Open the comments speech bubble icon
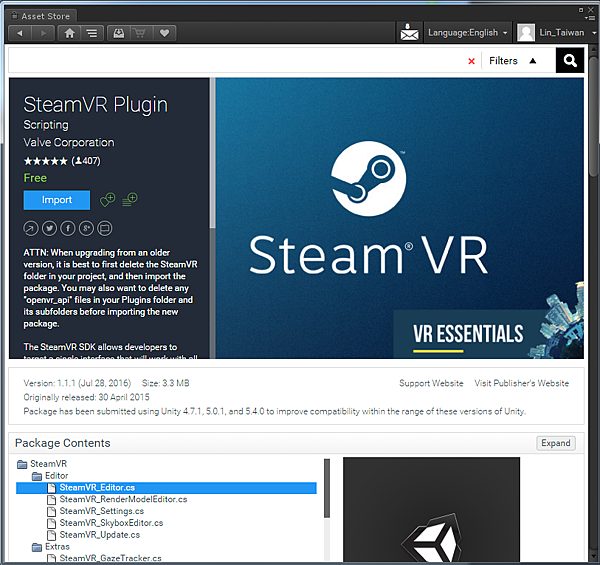This screenshot has height=565, width=600. coord(105,228)
